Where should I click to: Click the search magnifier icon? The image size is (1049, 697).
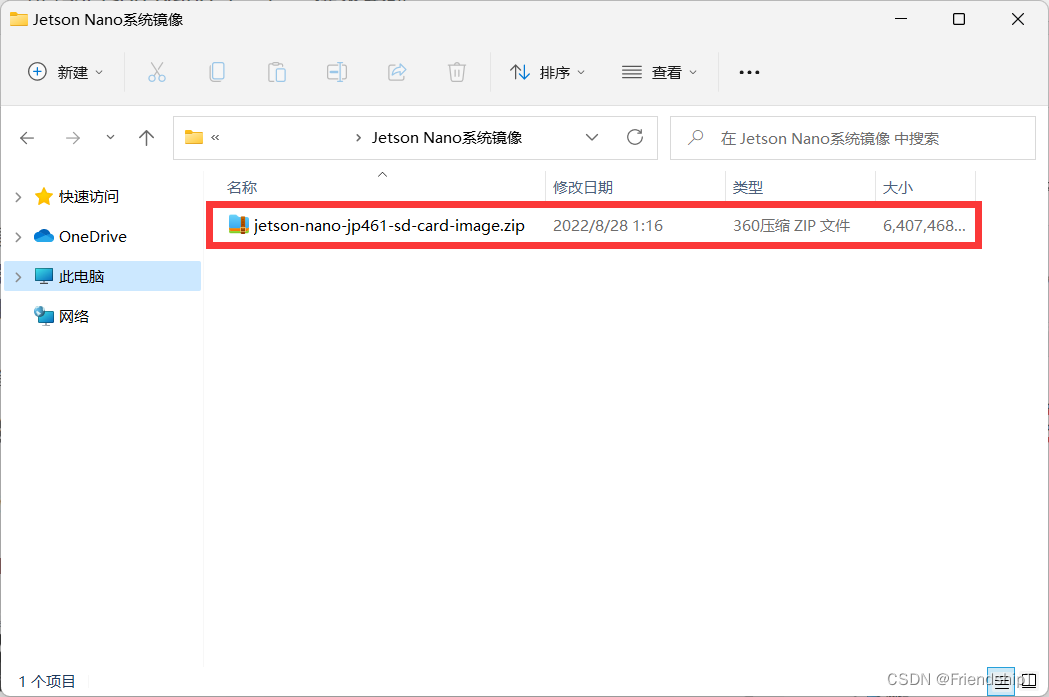tap(696, 138)
